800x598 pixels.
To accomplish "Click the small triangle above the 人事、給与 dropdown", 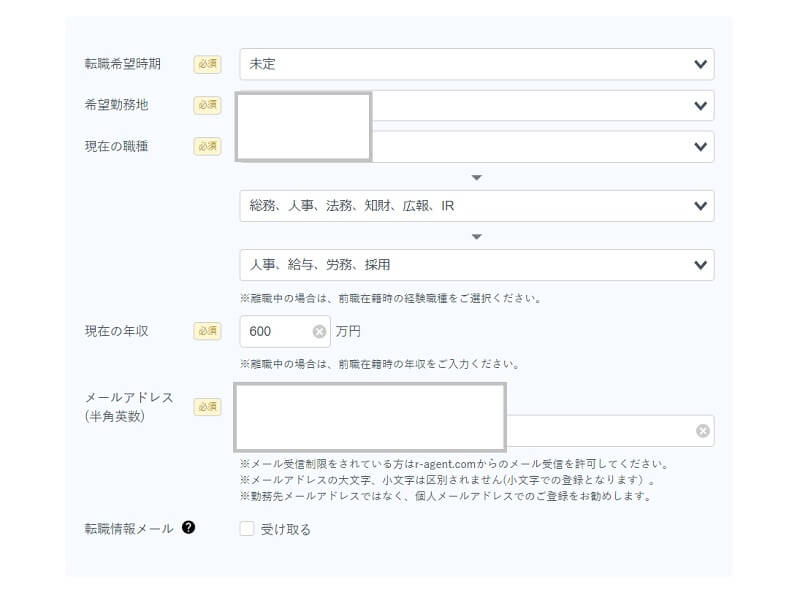I will click(477, 237).
